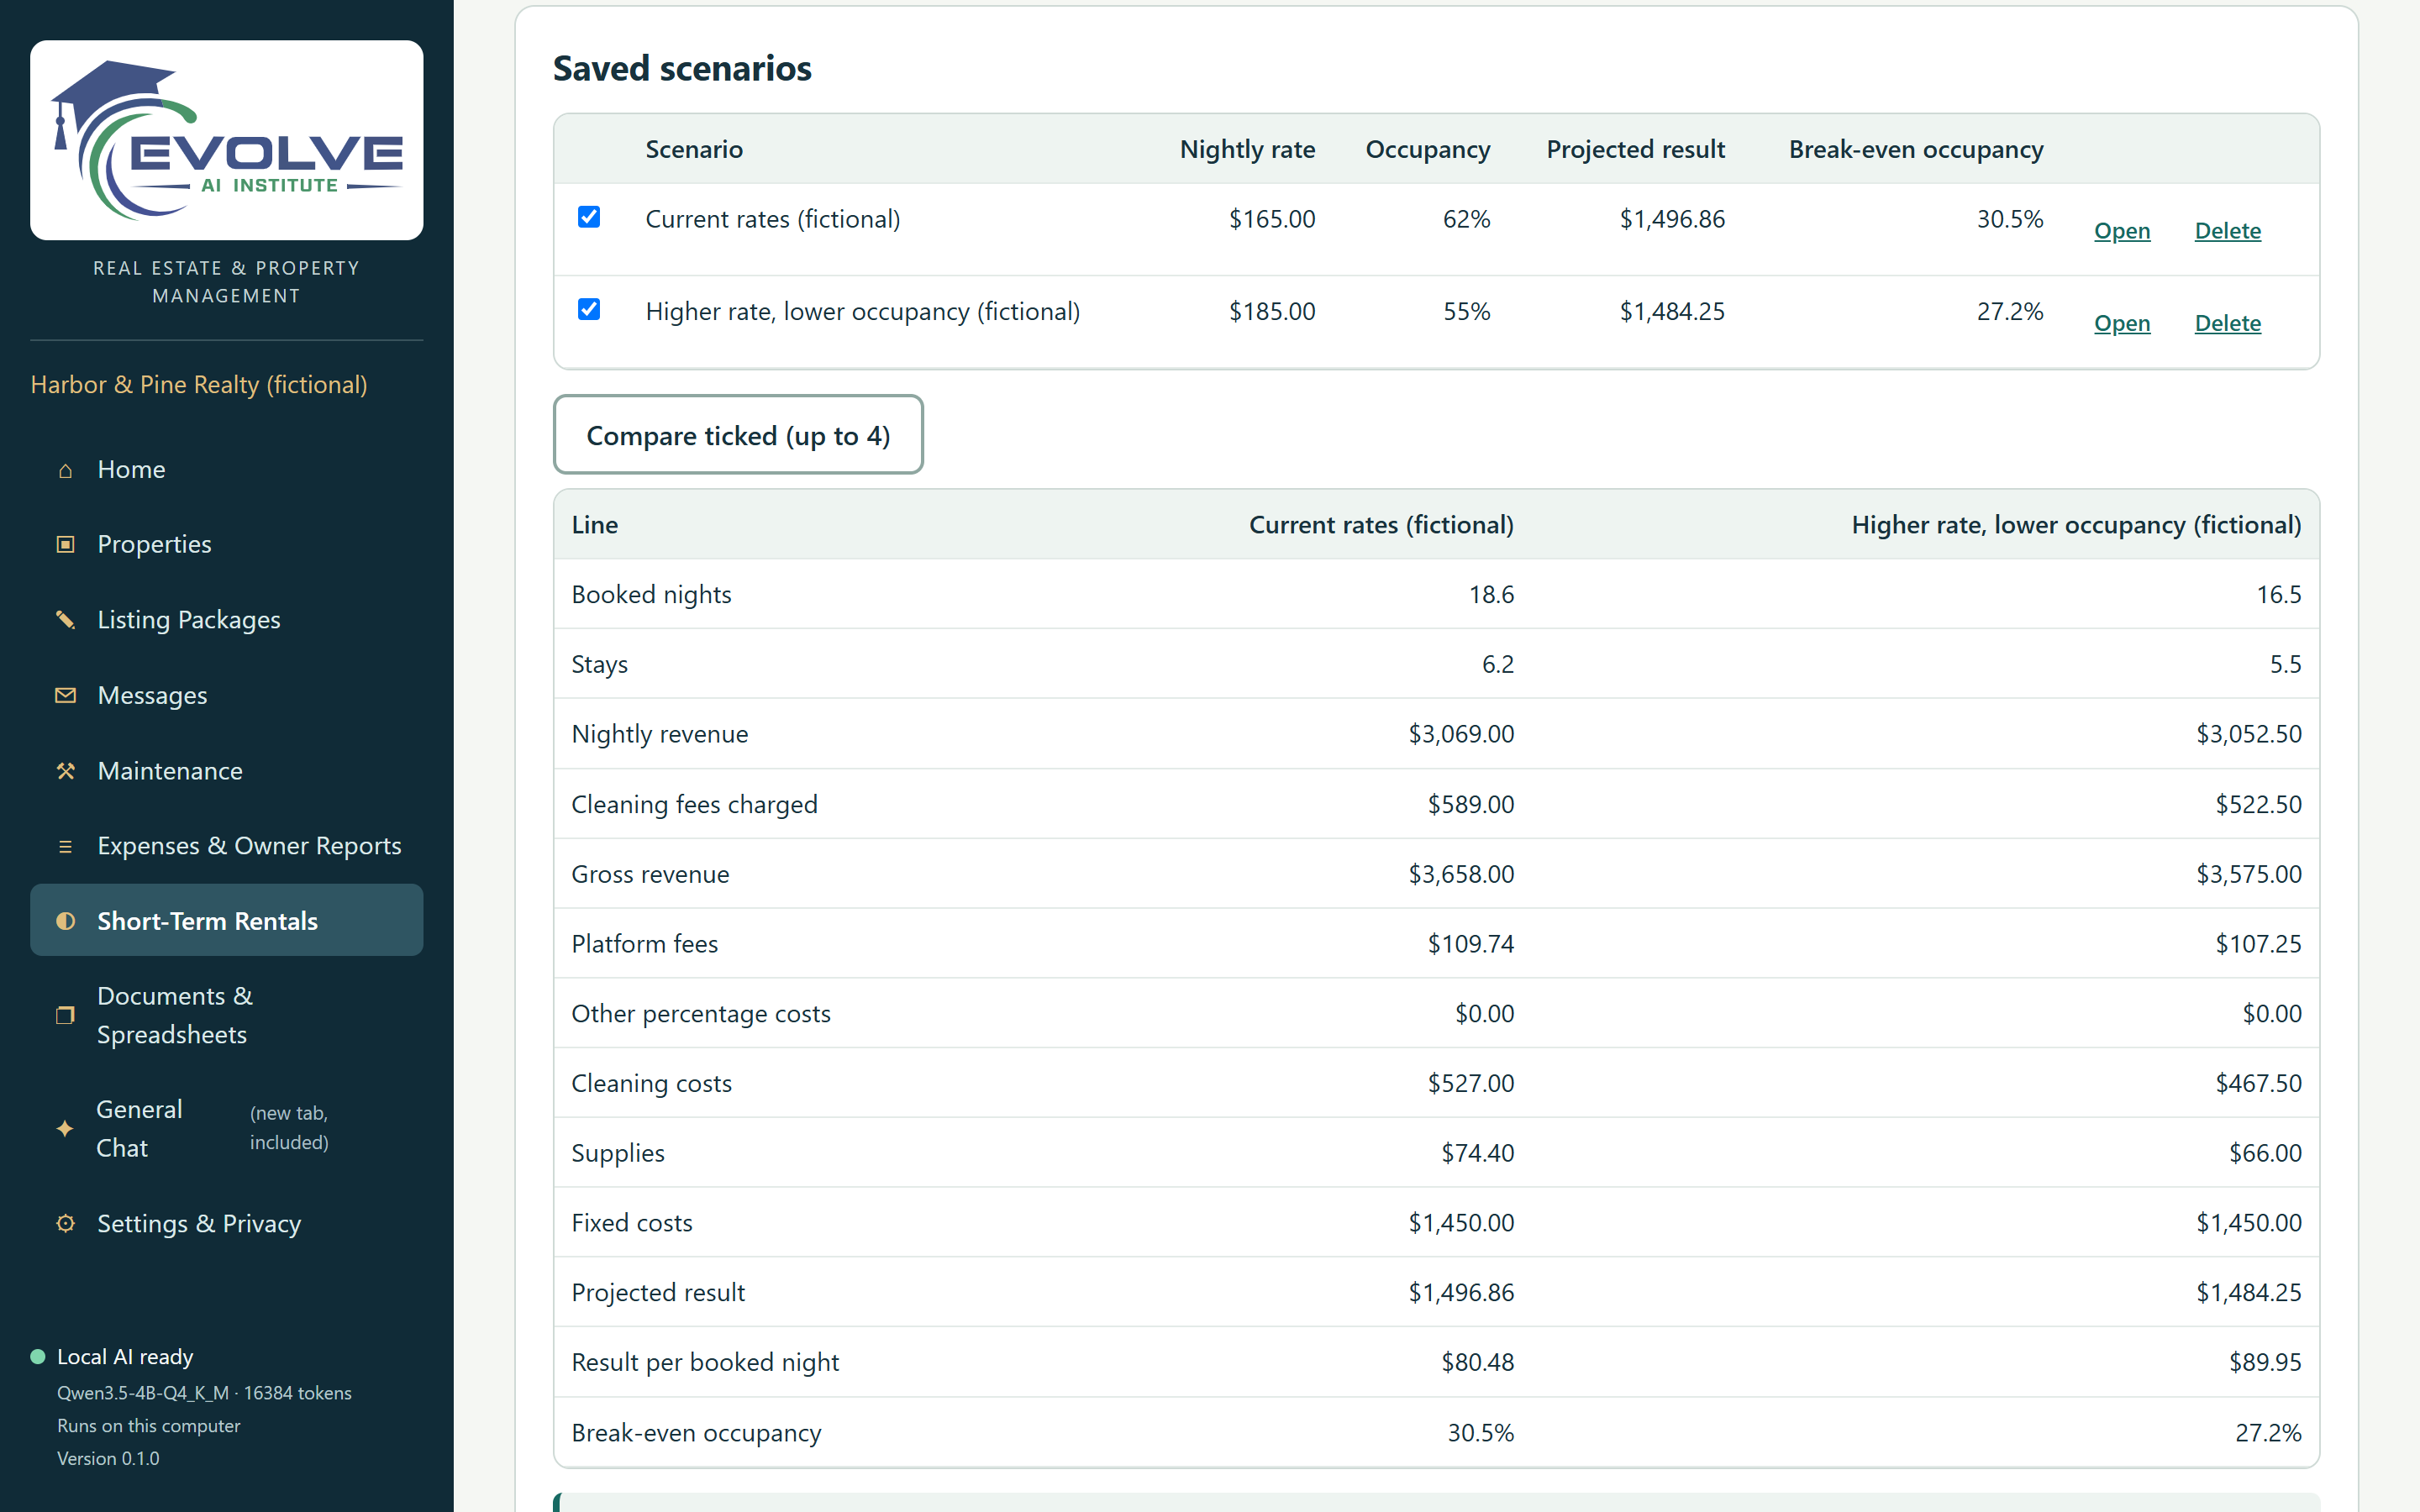Viewport: 2420px width, 1512px height.
Task: Click the Home house icon
Action: (65, 470)
